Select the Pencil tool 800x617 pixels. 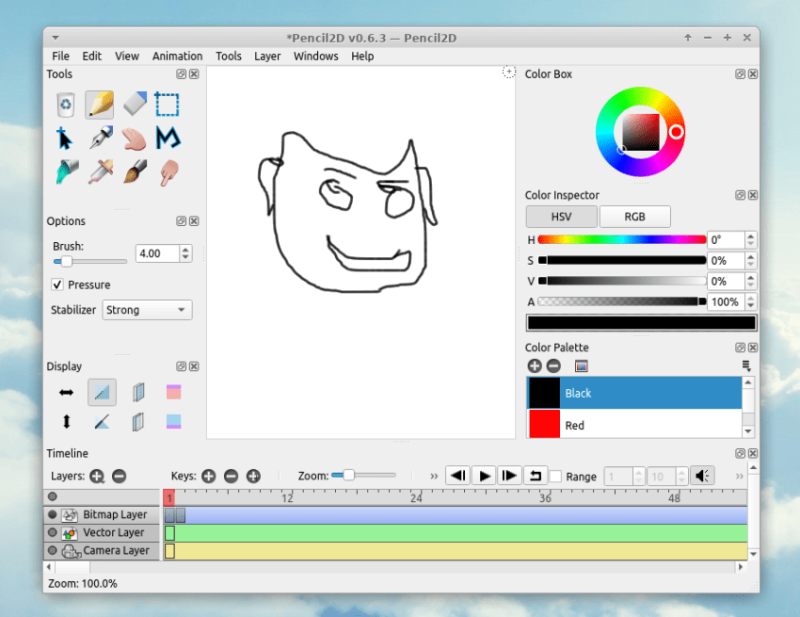[97, 104]
